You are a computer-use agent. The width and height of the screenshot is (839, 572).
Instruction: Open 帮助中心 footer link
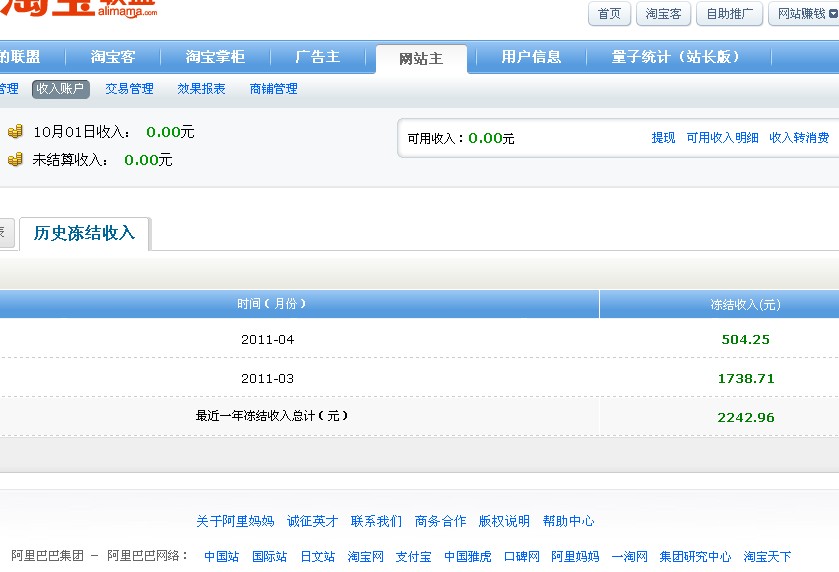pyautogui.click(x=568, y=521)
